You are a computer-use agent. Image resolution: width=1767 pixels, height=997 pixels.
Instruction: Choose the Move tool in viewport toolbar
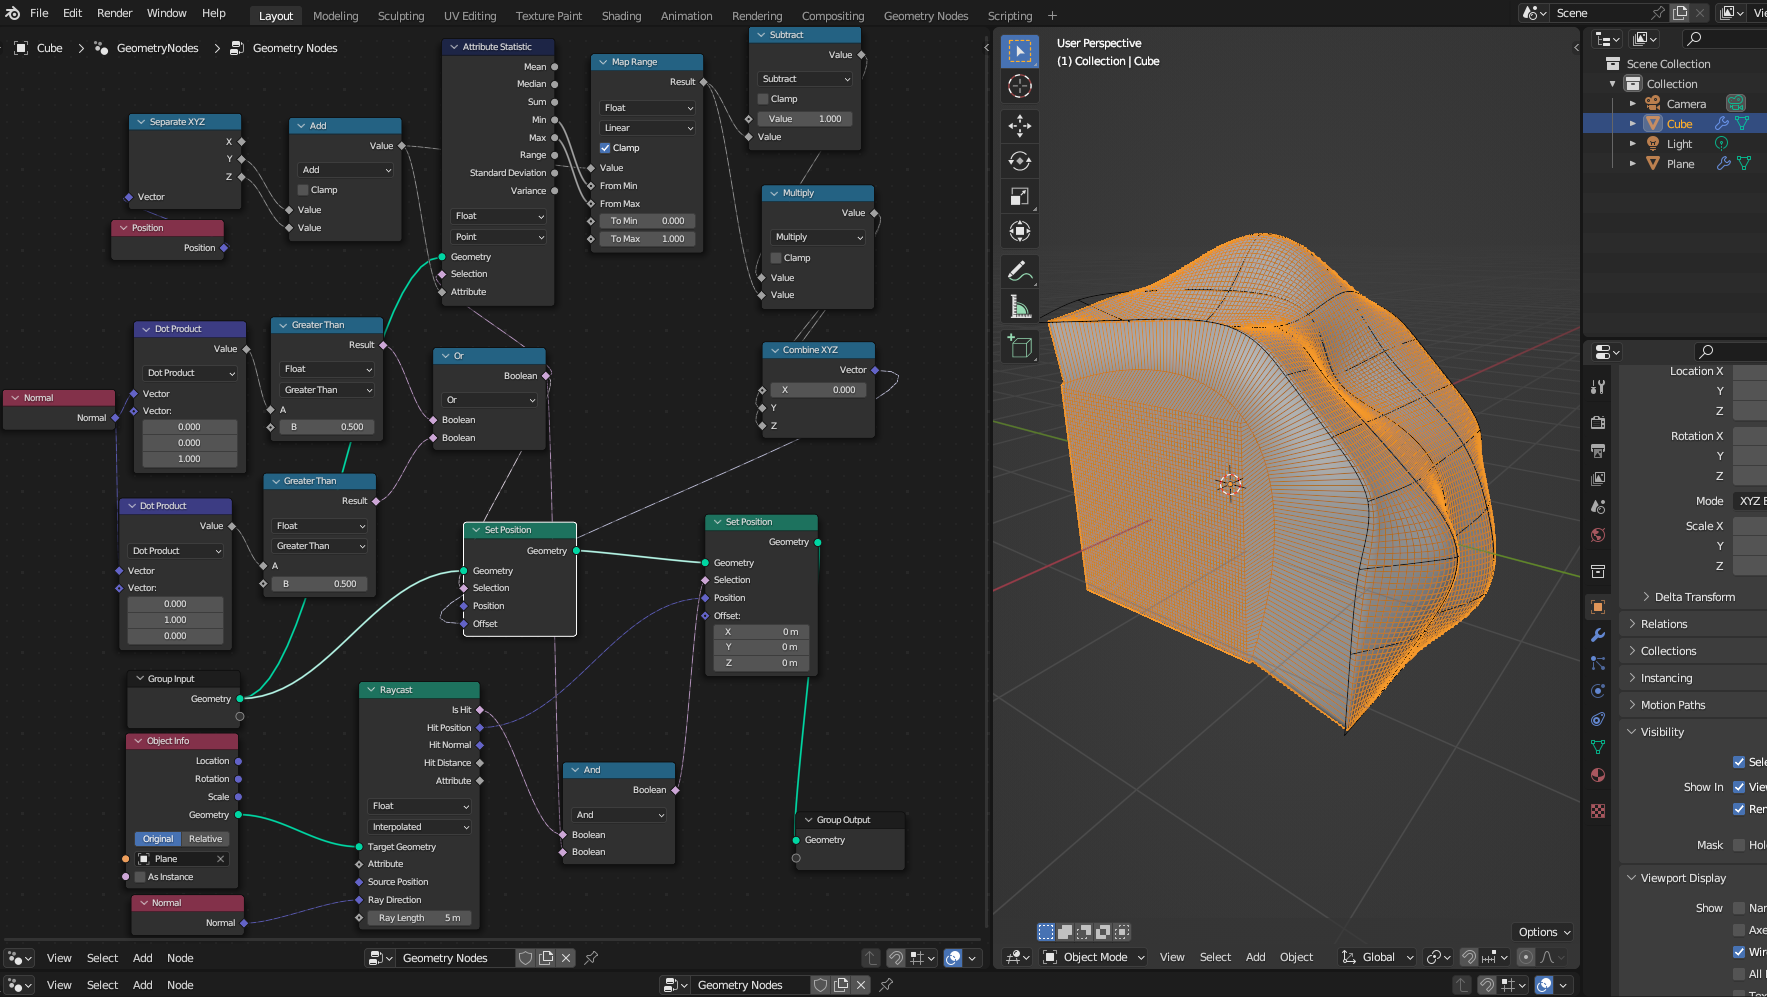click(1019, 126)
